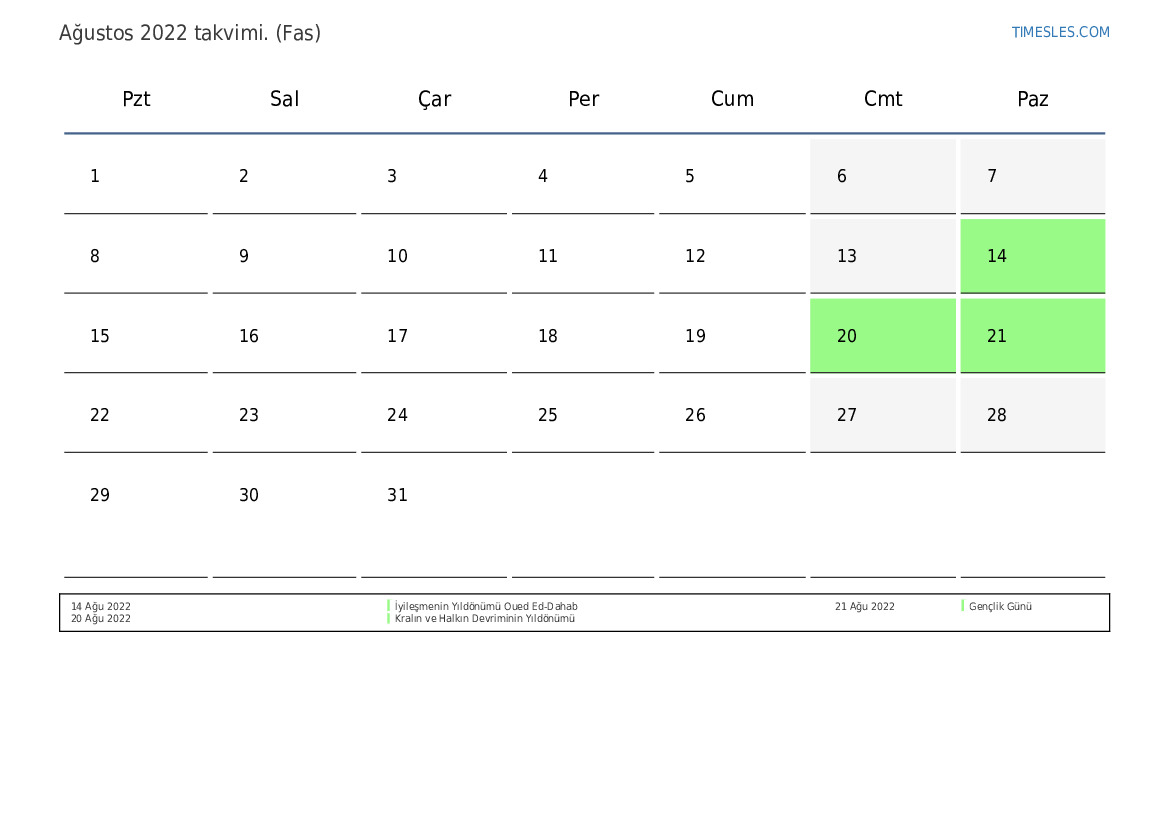The image size is (1169, 827).
Task: Select the gray Saturday cell 6
Action: coord(883,176)
